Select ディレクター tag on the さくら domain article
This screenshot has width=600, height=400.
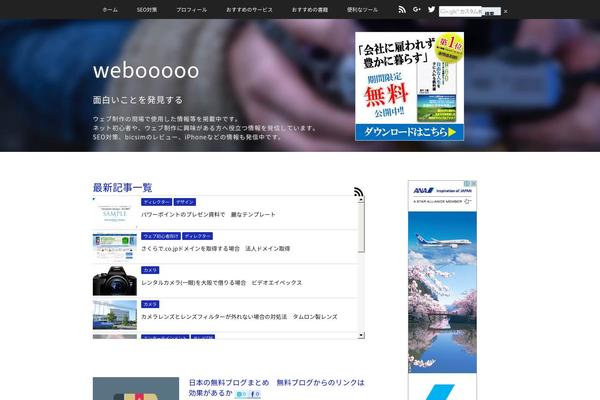197,236
